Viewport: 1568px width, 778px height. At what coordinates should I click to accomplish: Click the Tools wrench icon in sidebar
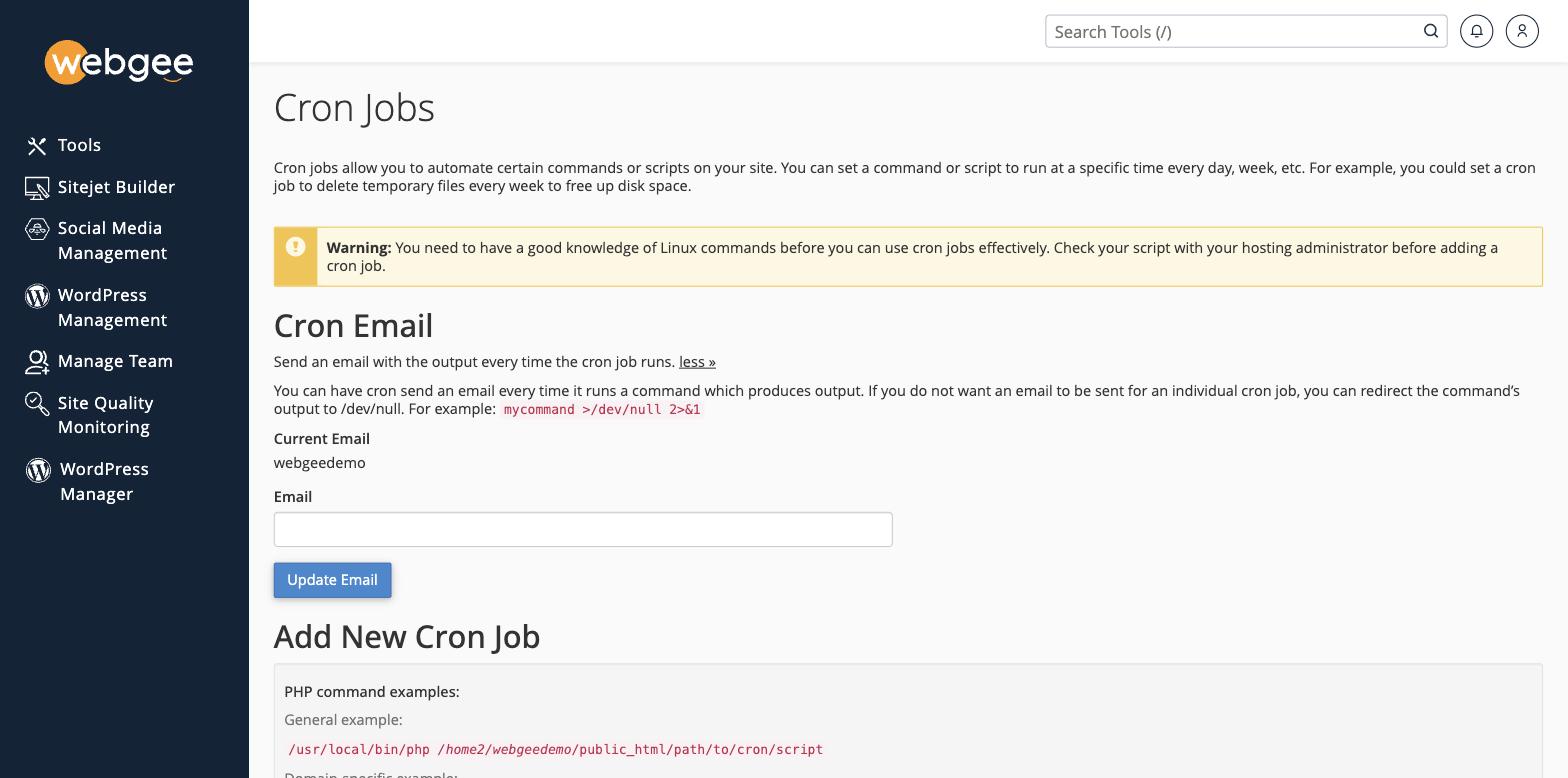click(x=37, y=146)
